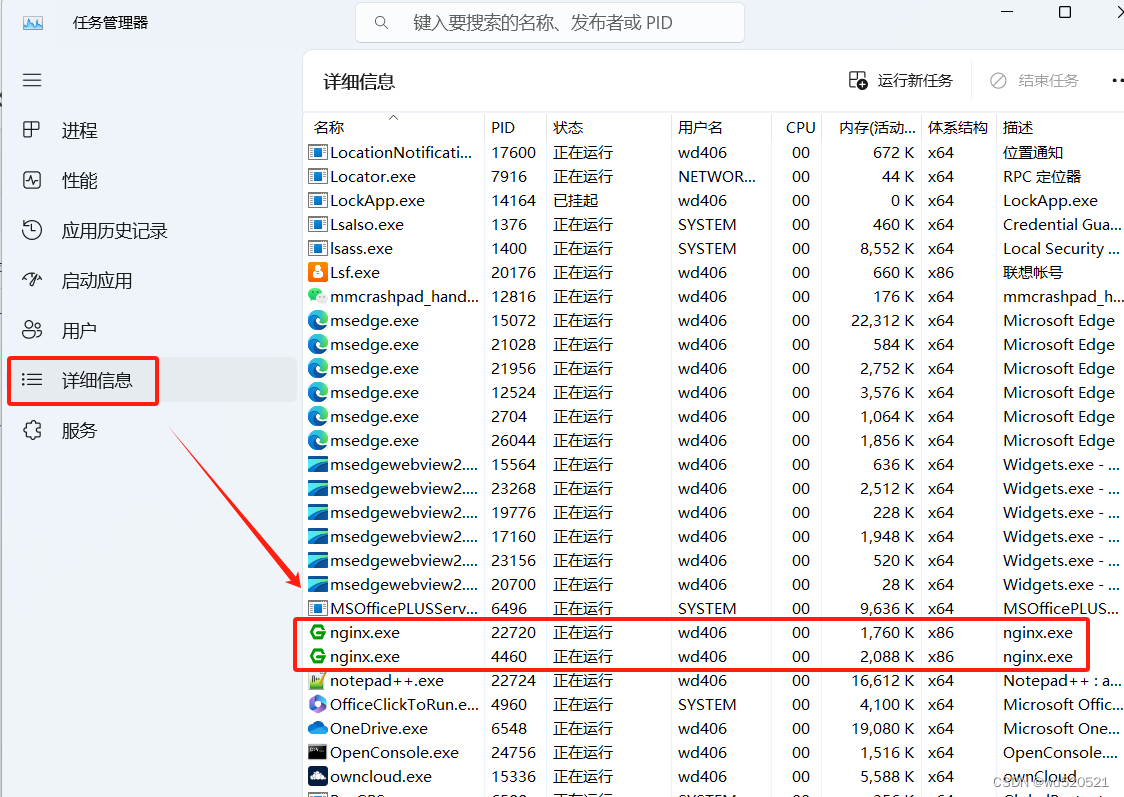Click the Edge icon for PID 15072
The height and width of the screenshot is (797, 1124).
pos(318,320)
